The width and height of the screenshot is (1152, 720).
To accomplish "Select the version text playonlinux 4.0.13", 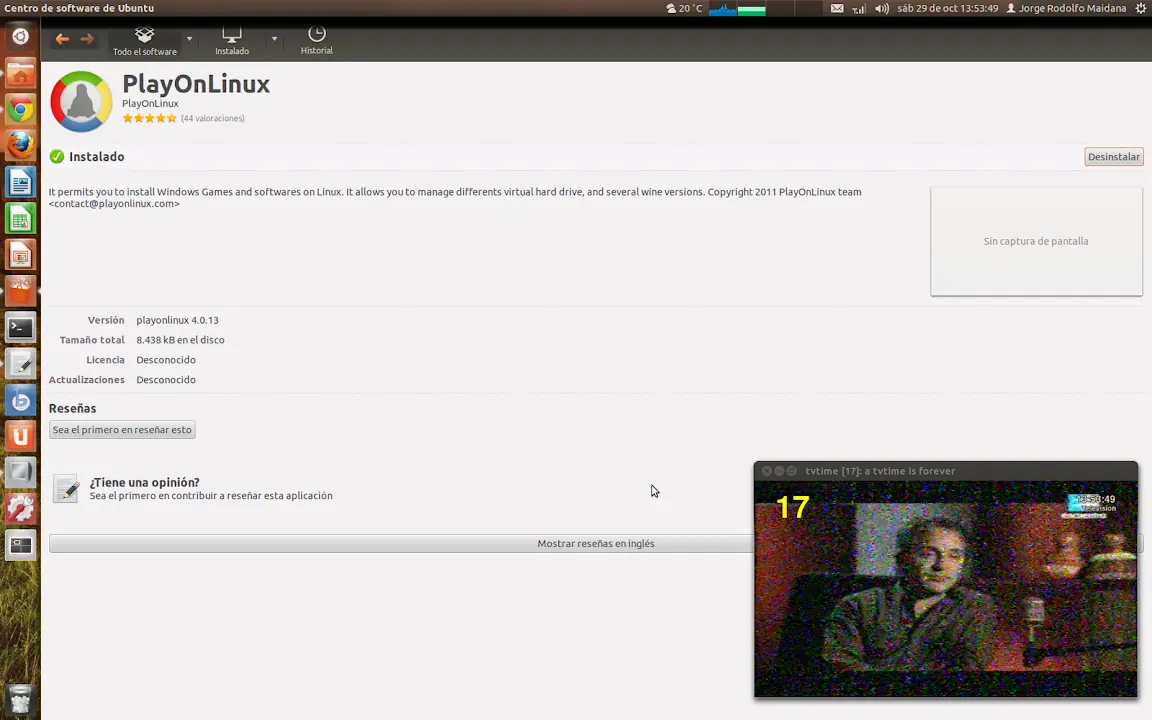I will pos(177,320).
